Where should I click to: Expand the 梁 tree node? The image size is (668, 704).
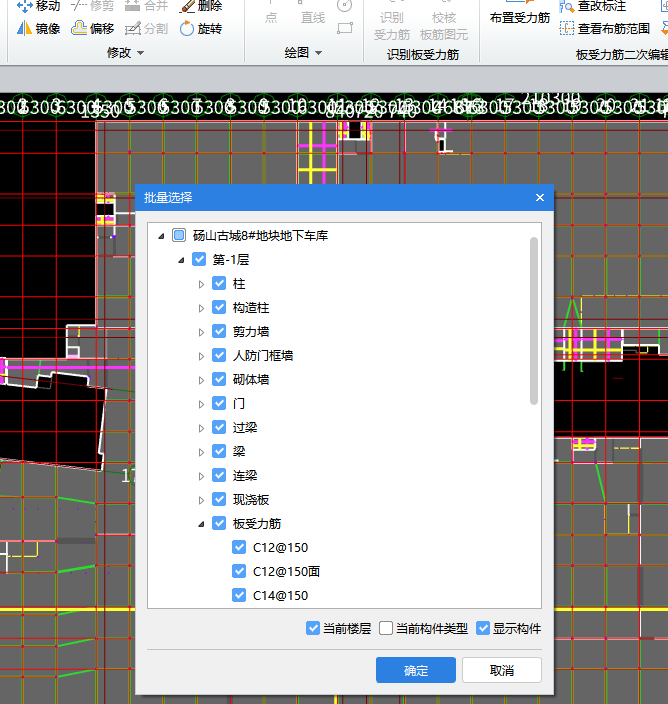201,452
